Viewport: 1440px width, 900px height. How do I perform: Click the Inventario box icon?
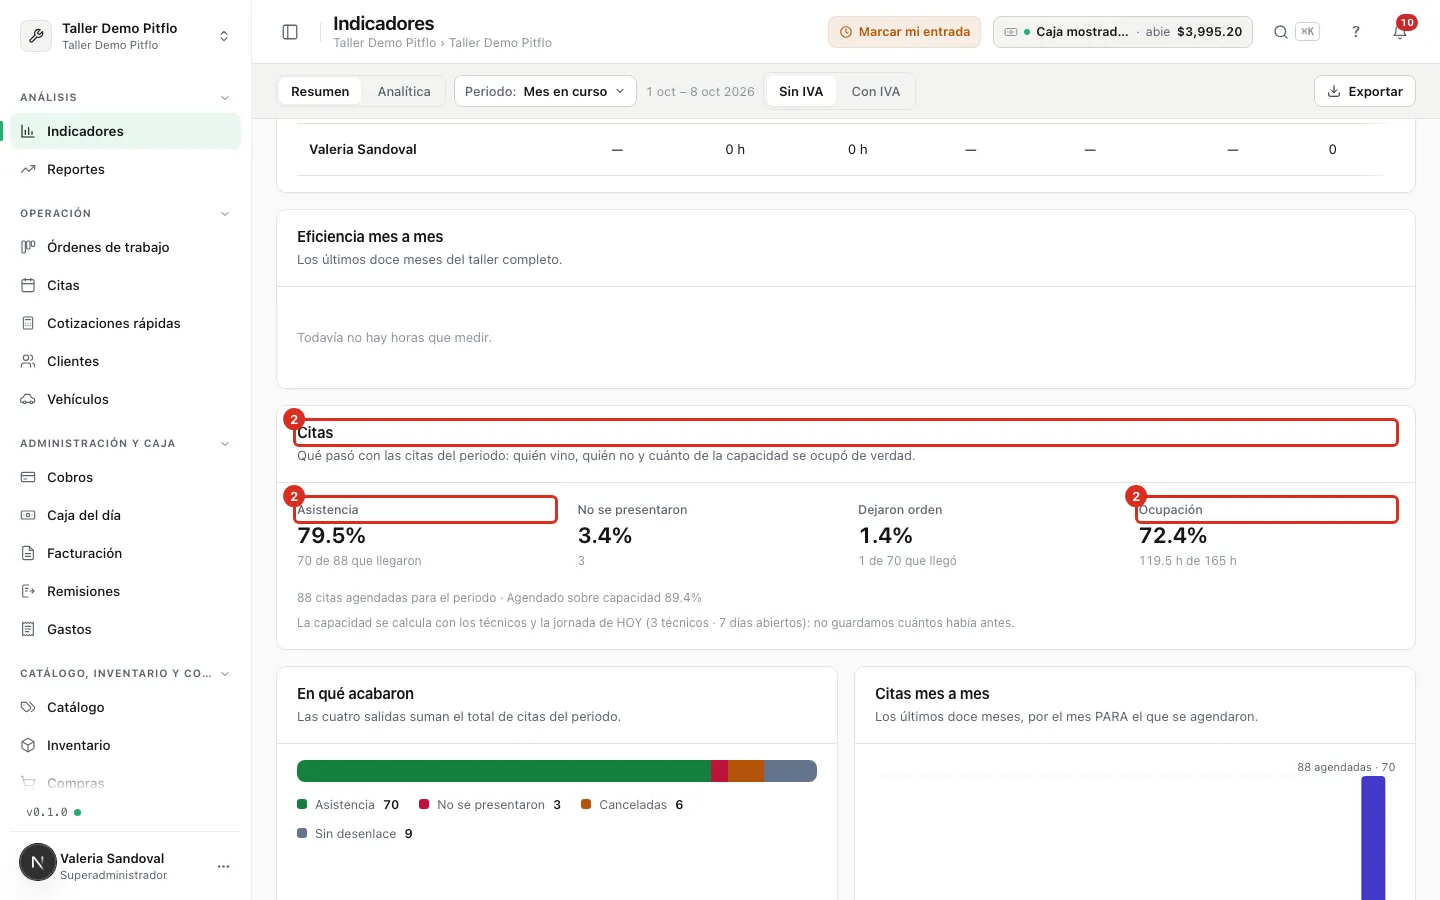(28, 745)
